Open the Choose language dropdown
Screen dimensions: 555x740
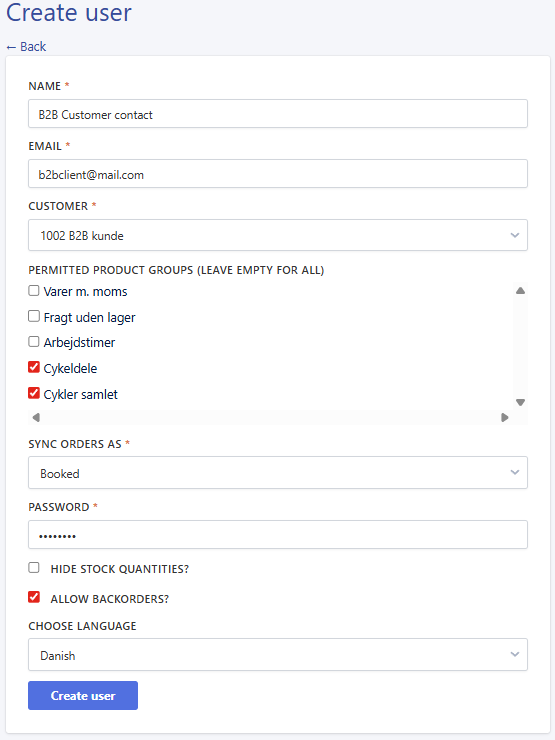278,655
